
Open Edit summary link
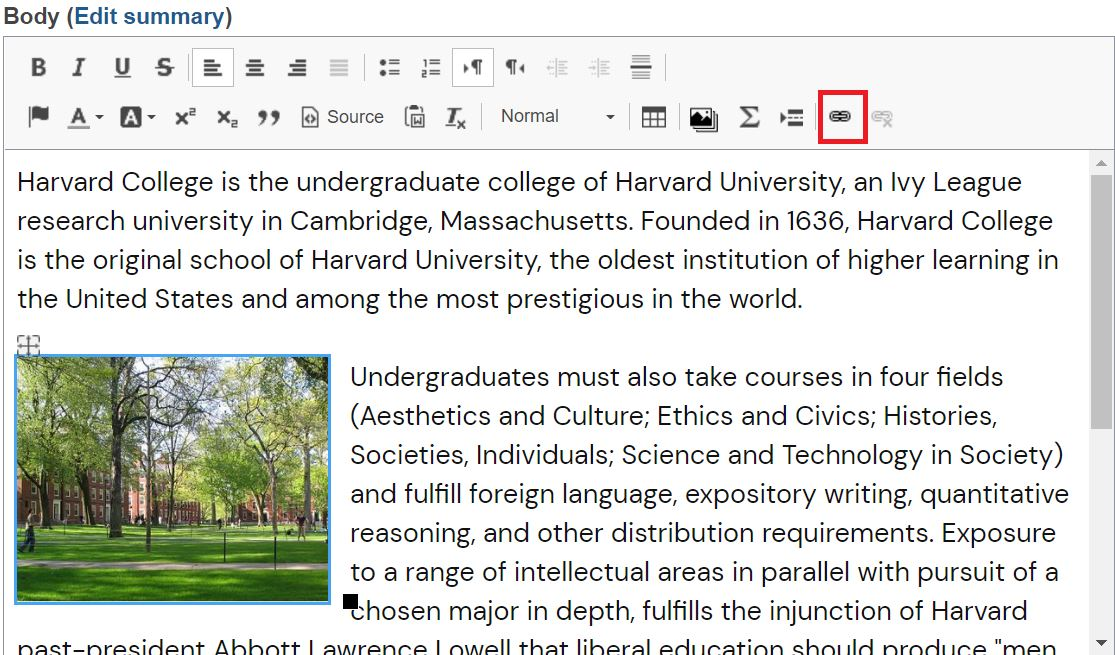[x=149, y=16]
